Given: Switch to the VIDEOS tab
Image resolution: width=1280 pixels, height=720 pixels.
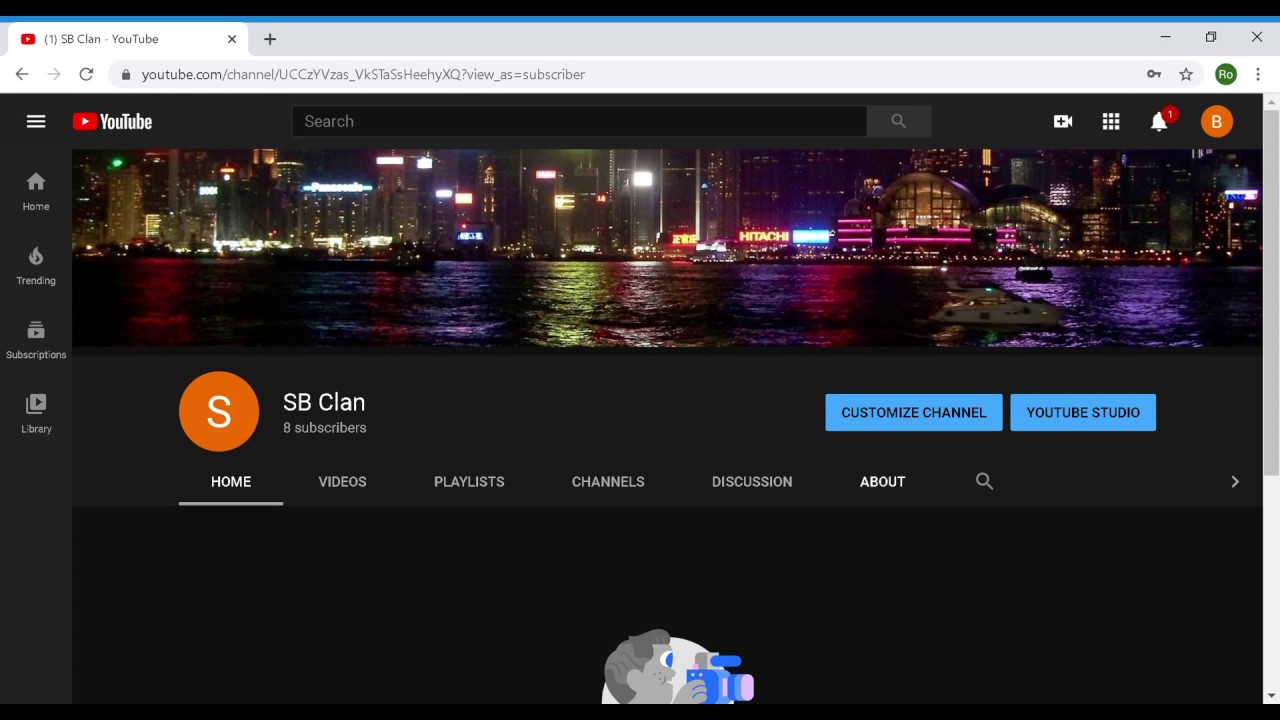Looking at the screenshot, I should [342, 481].
